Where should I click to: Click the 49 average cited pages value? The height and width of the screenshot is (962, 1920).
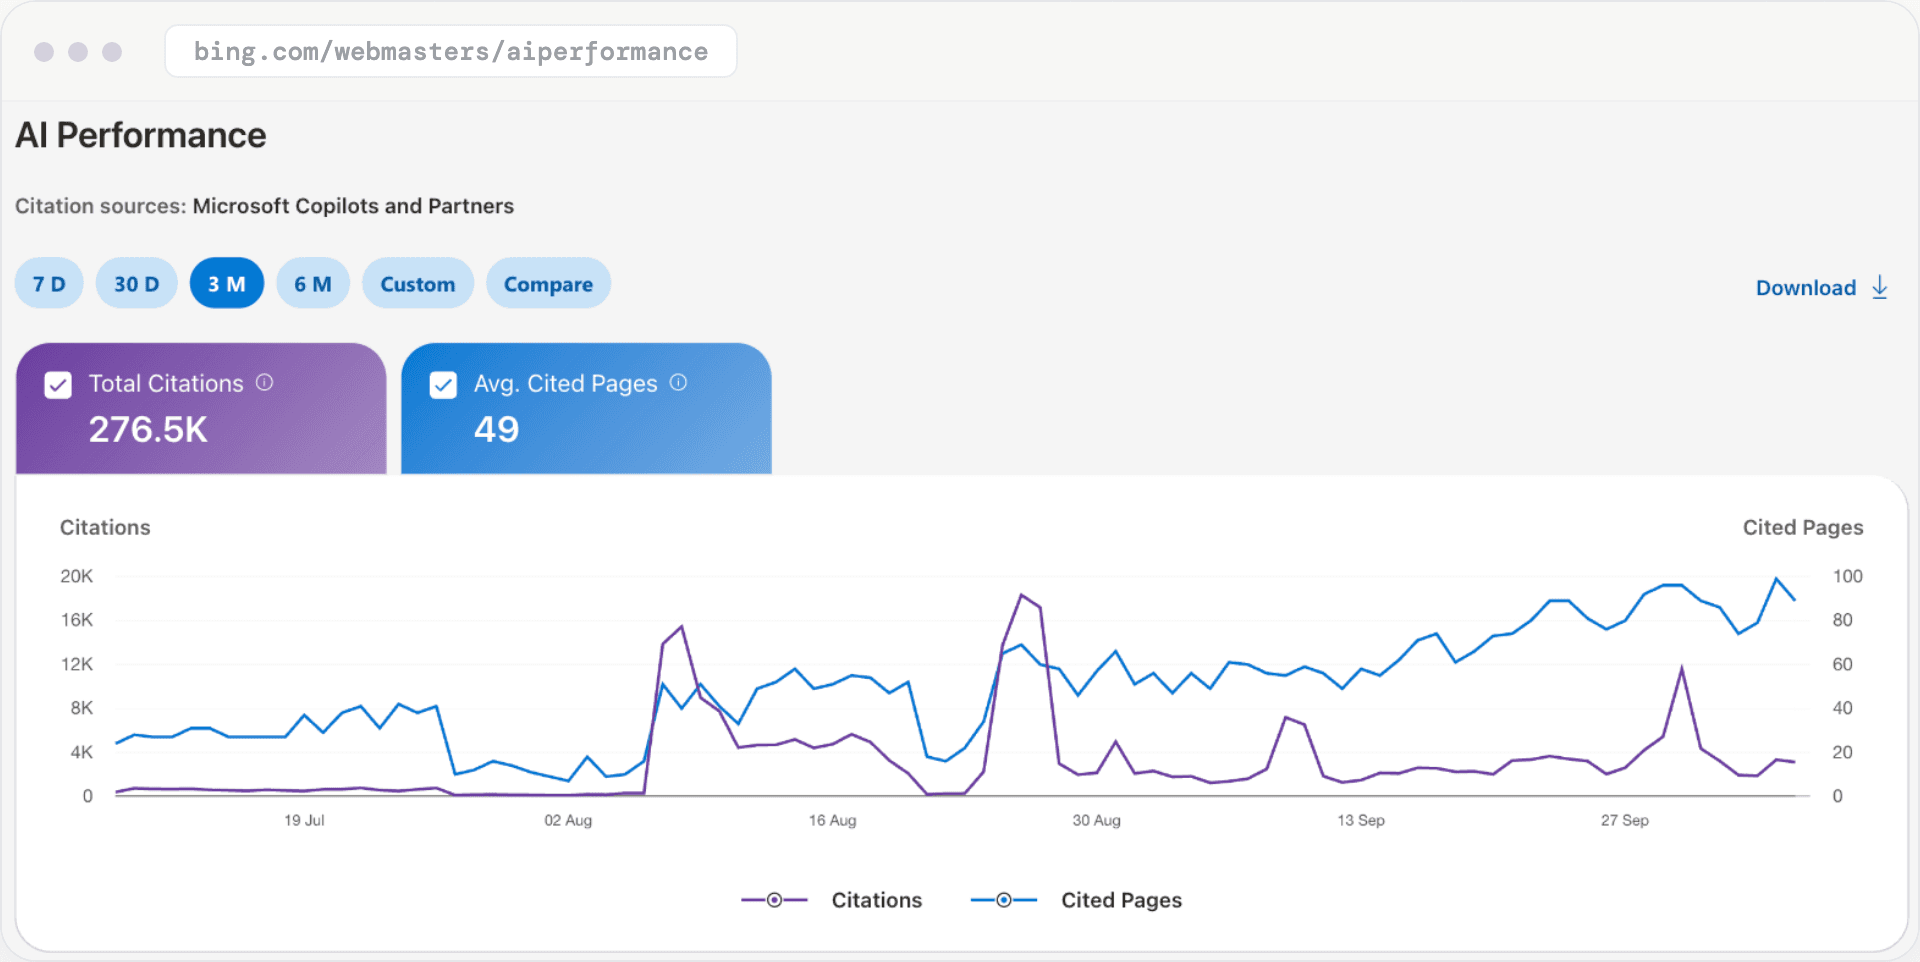(x=496, y=429)
